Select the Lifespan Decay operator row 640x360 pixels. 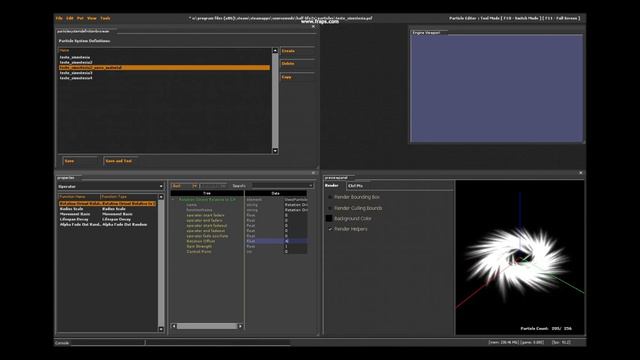(x=107, y=219)
